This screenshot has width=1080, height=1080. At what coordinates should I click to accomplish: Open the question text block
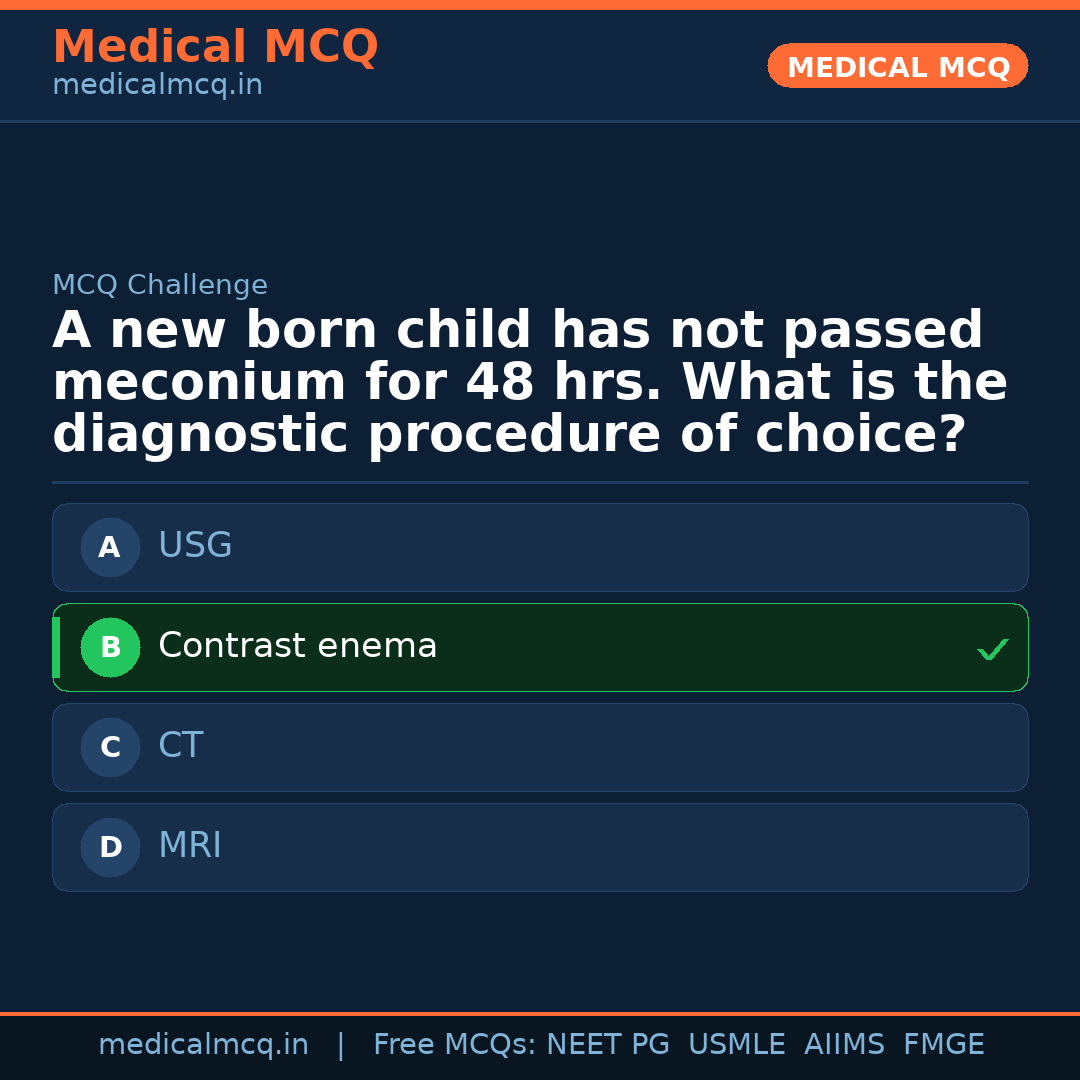(530, 381)
